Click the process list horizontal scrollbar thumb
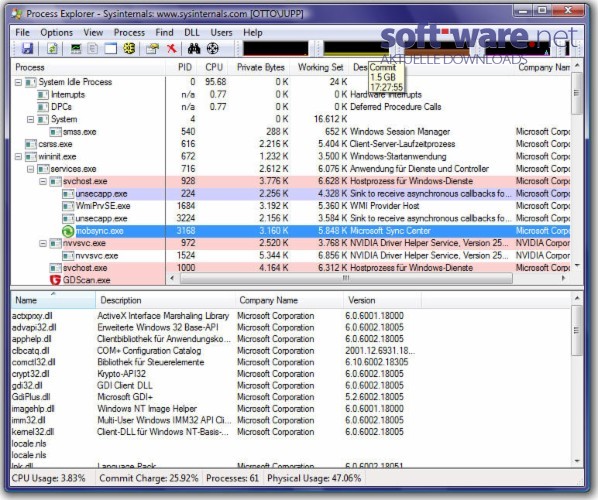 coord(346,278)
